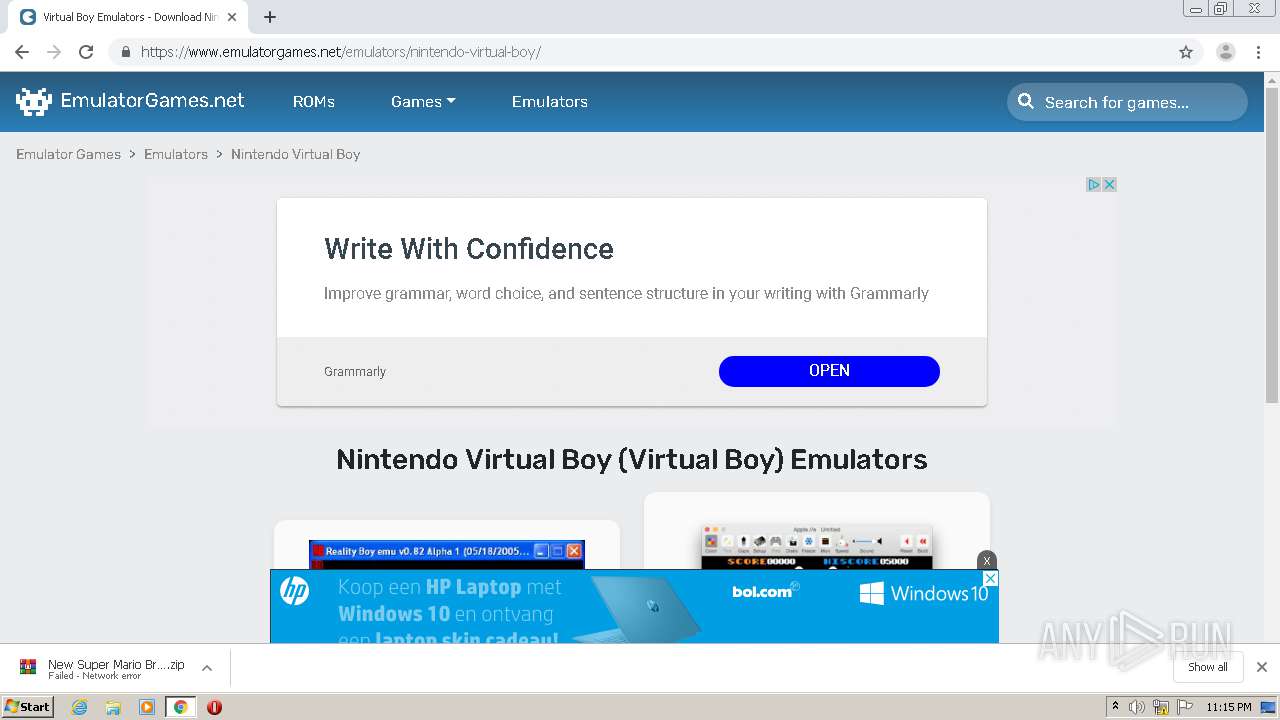Click the Windows 10 logo in banner
This screenshot has height=720, width=1280.
[924, 594]
